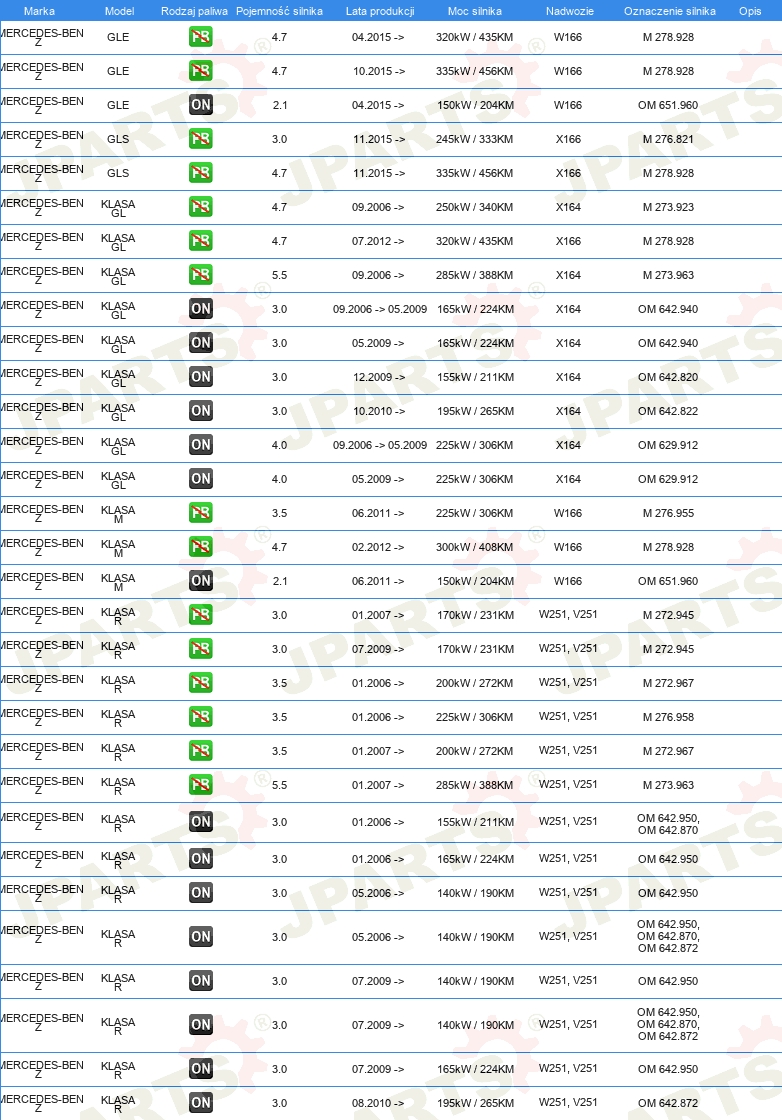Click the Moc silnika column header
This screenshot has width=782, height=1120.
475,11
